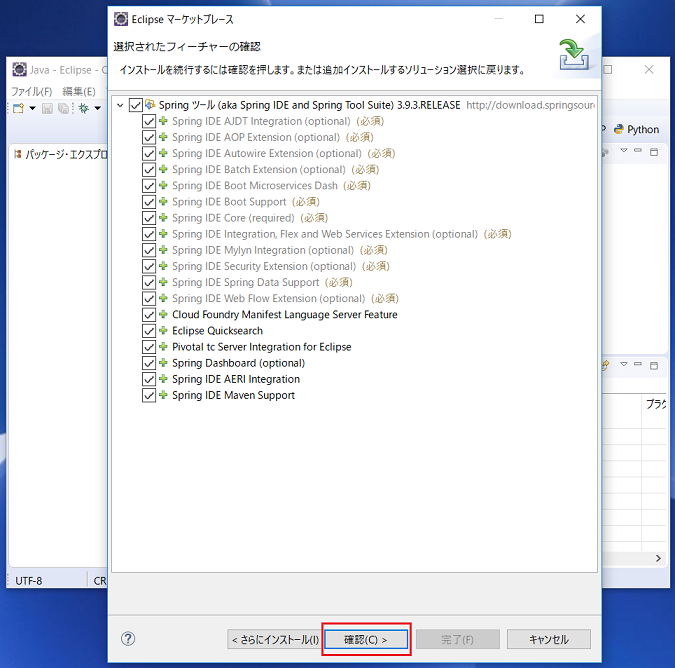Image resolution: width=675 pixels, height=668 pixels.
Task: Select Spring IDE Web Flow Extension text
Action: pos(269,299)
